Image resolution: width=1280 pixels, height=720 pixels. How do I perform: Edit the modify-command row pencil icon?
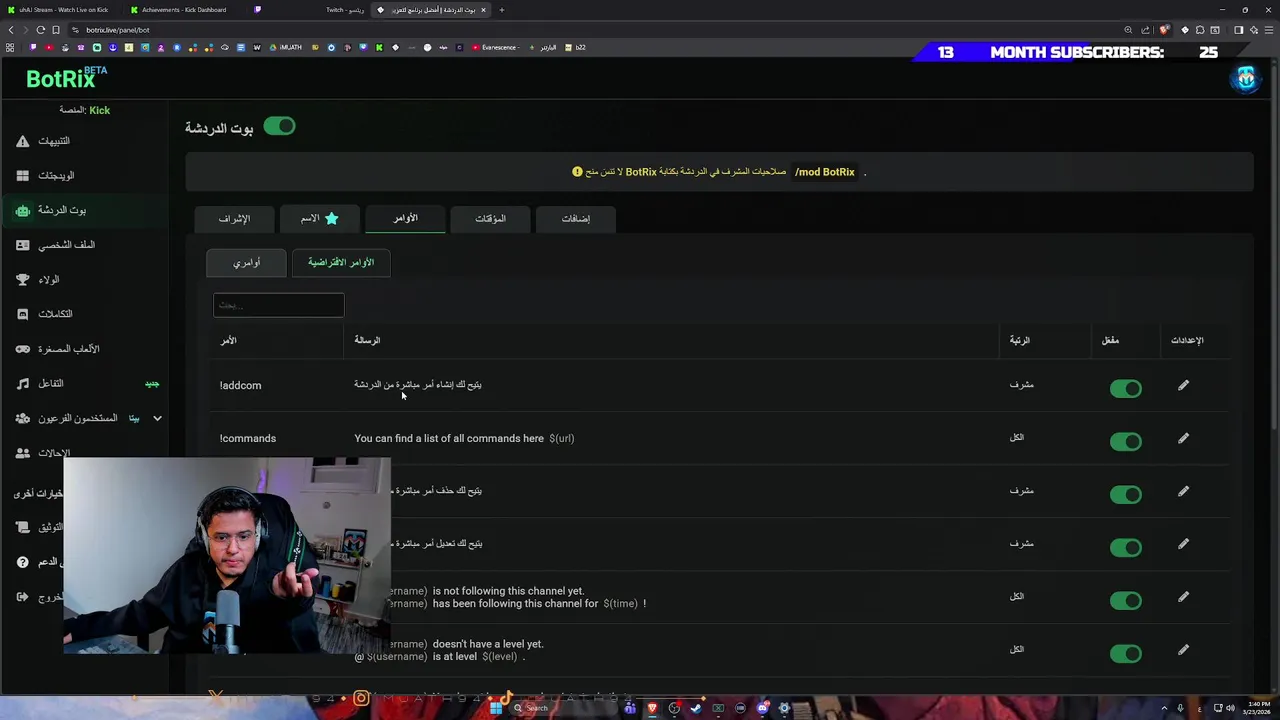(1183, 544)
